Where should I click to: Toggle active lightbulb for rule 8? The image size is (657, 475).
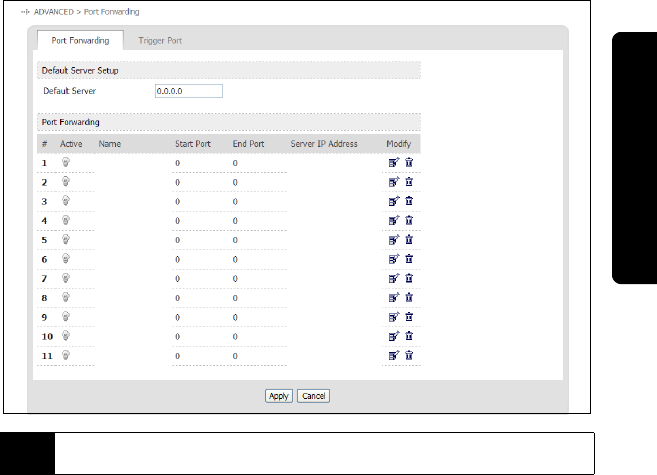(x=67, y=297)
